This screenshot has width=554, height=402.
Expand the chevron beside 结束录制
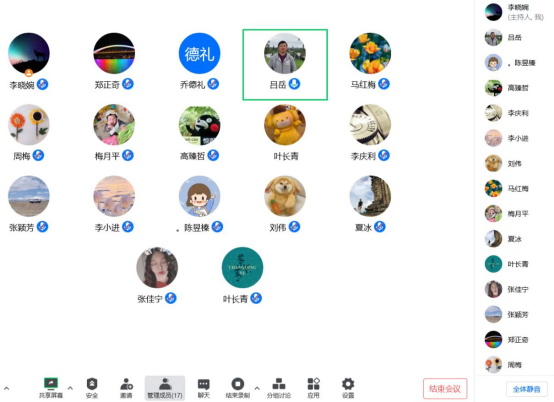(257, 388)
